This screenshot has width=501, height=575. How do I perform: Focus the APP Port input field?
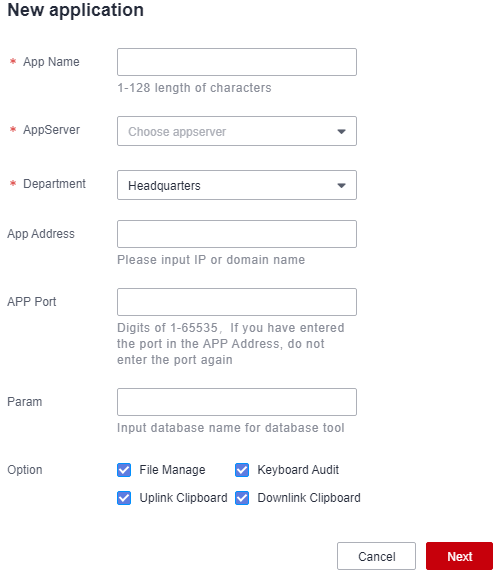[237, 302]
